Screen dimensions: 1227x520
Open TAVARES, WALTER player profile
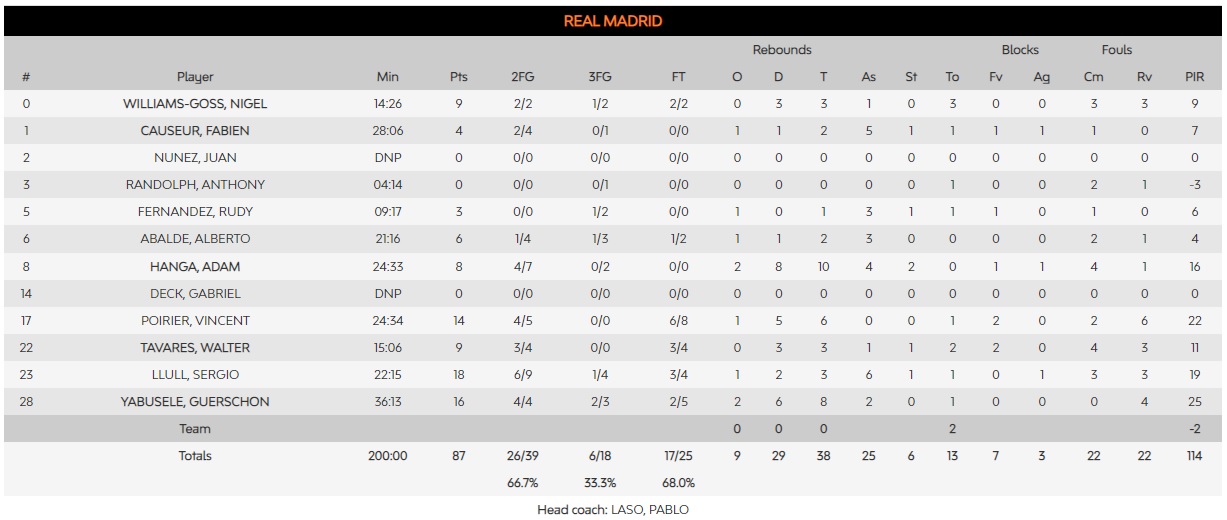[x=195, y=348]
